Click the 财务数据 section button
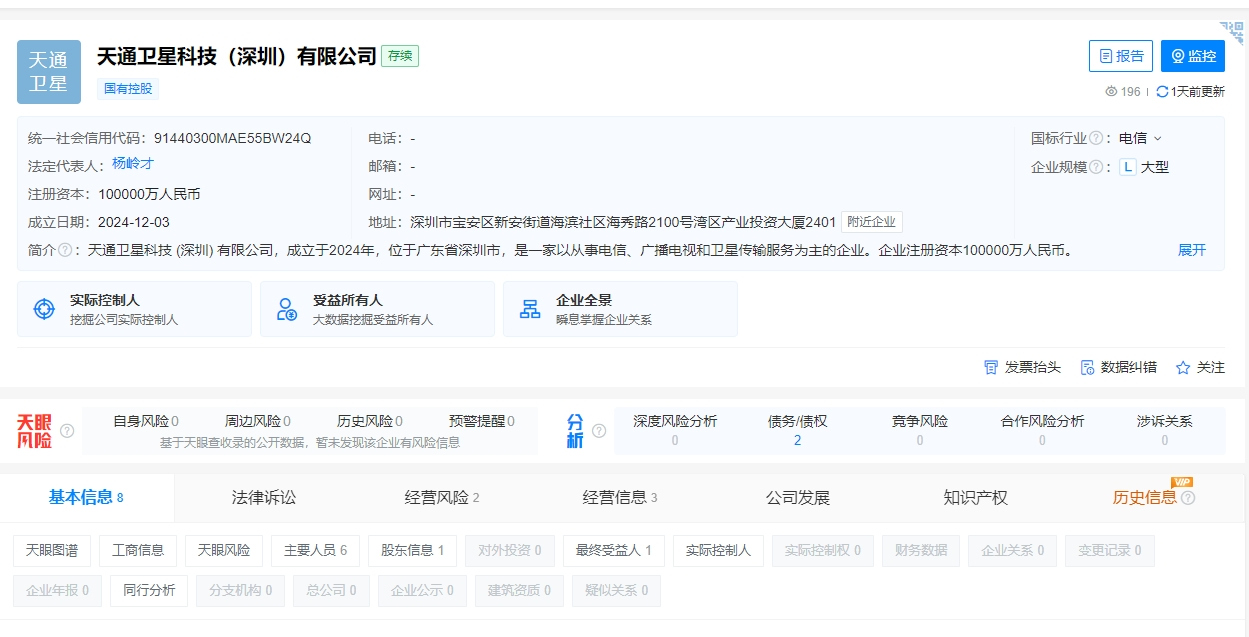 click(921, 551)
